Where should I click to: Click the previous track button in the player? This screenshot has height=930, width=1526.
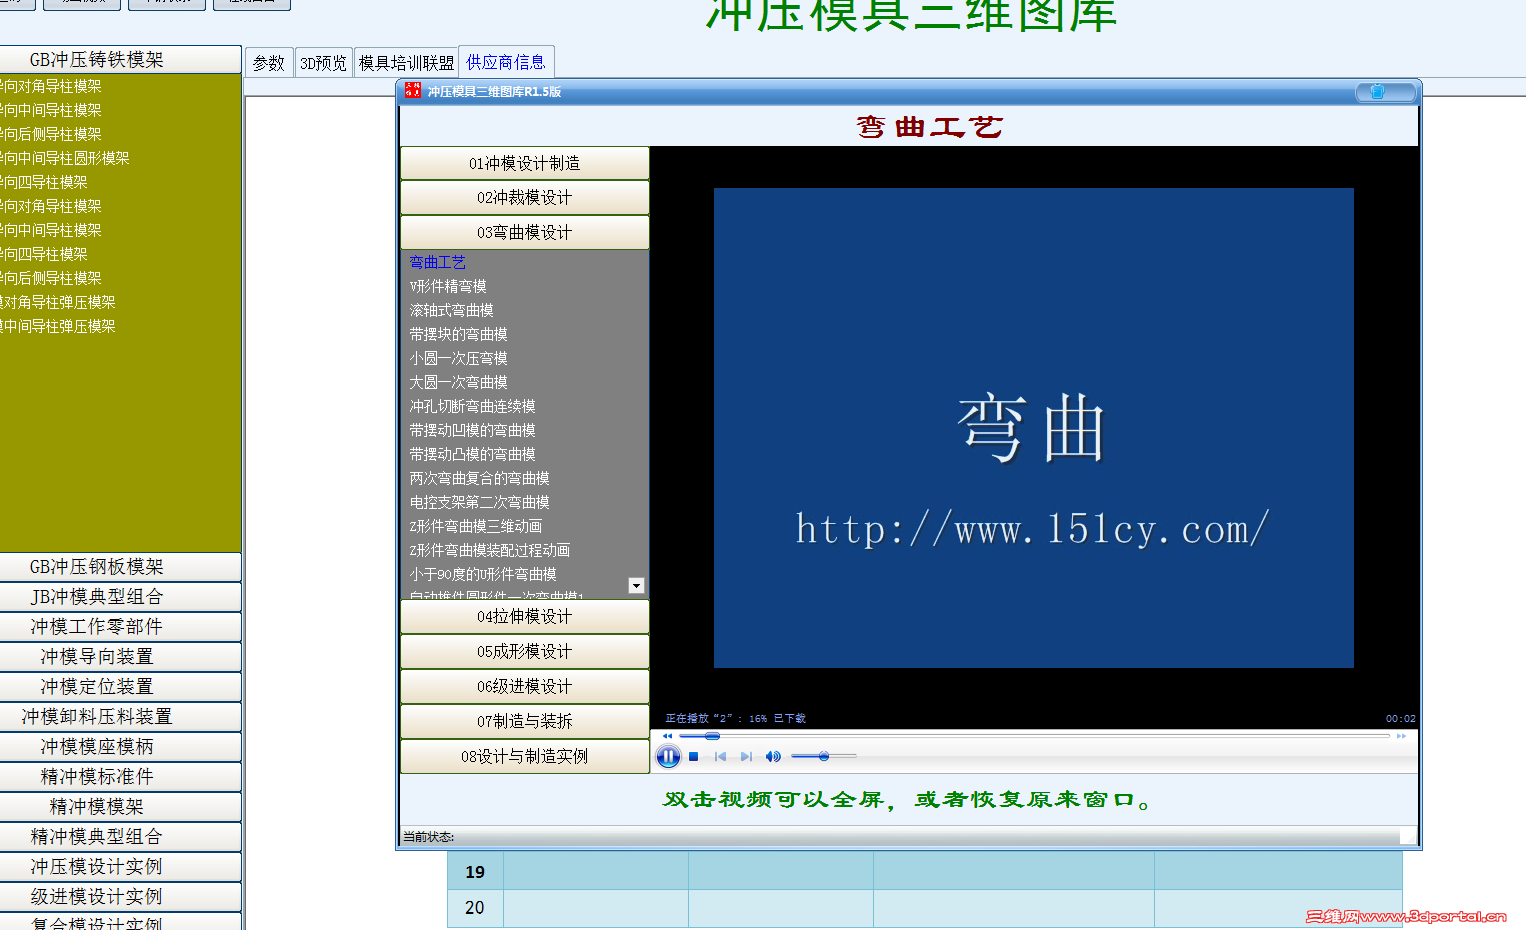pos(720,757)
